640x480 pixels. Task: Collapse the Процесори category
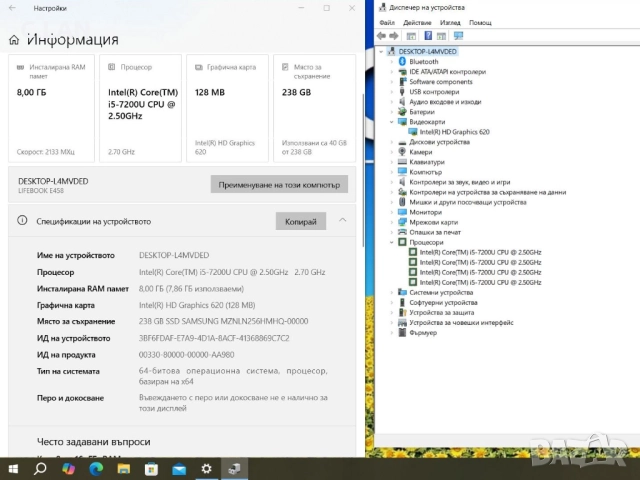[x=391, y=242]
